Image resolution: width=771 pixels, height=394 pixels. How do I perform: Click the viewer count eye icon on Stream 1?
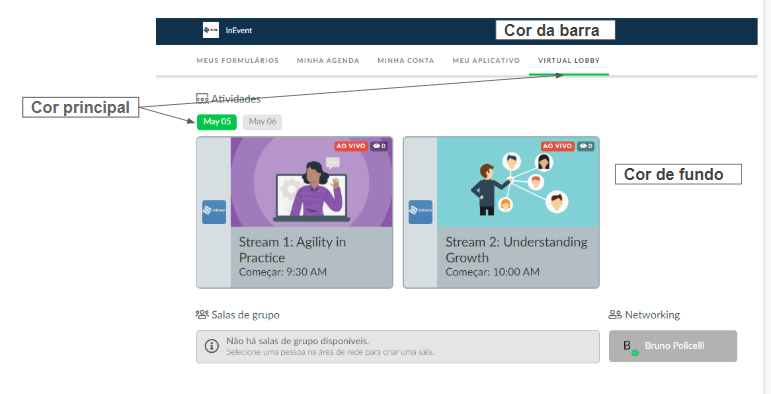[x=376, y=146]
